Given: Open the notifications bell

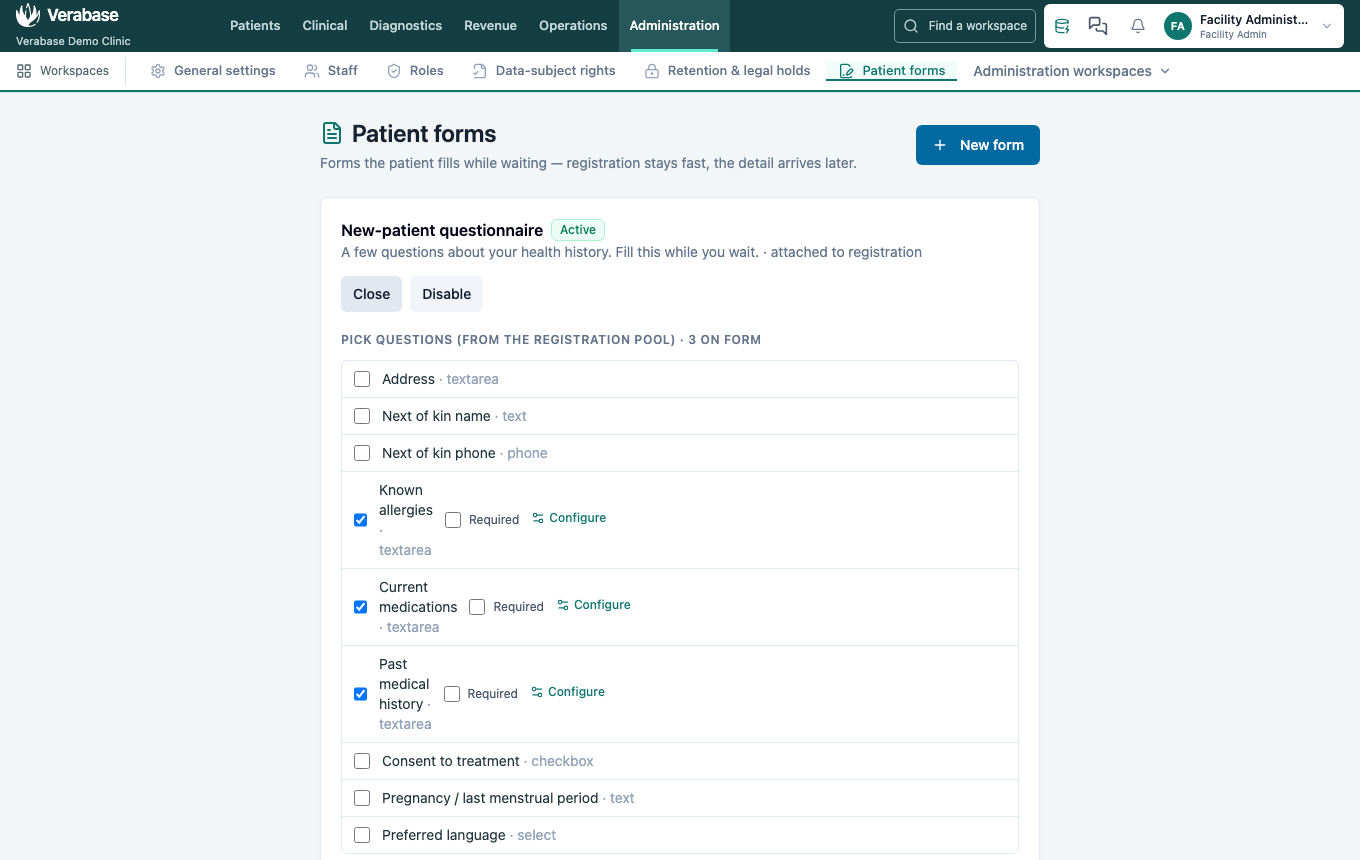Looking at the screenshot, I should pyautogui.click(x=1138, y=26).
